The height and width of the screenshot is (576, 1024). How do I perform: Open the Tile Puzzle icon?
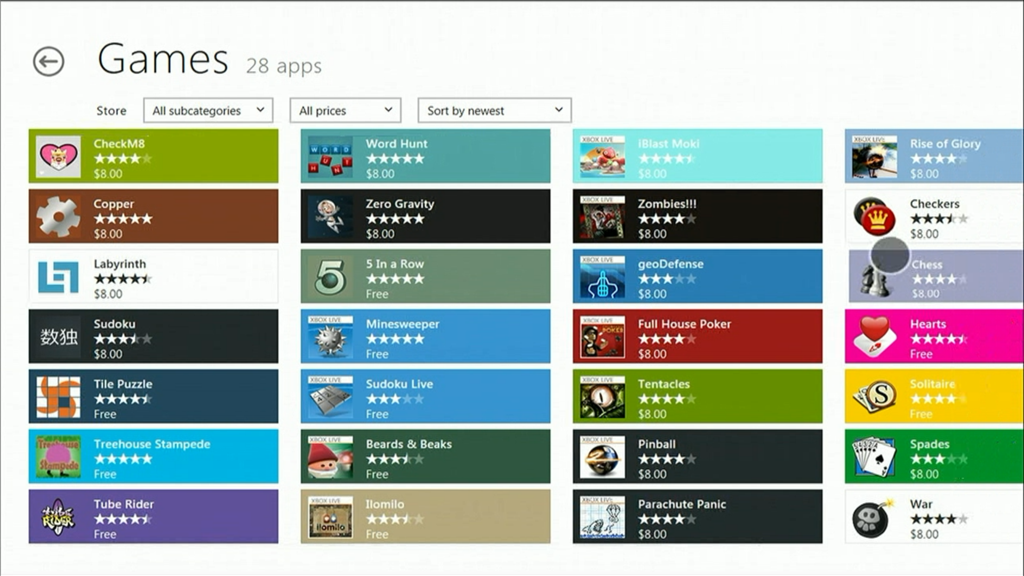tap(58, 397)
